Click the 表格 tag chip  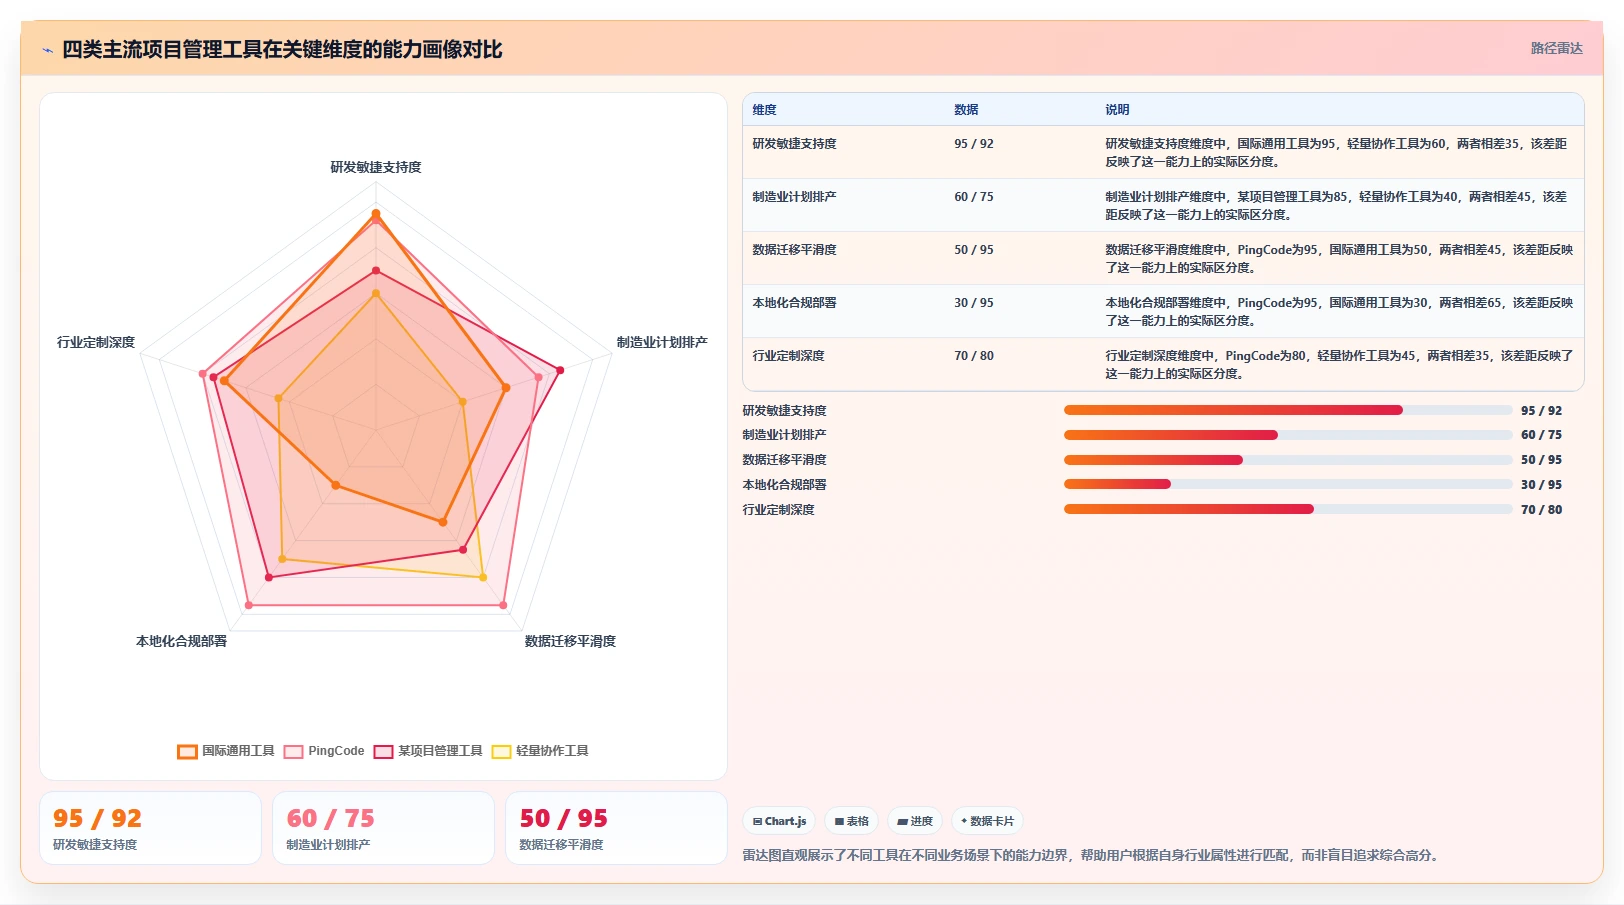852,821
